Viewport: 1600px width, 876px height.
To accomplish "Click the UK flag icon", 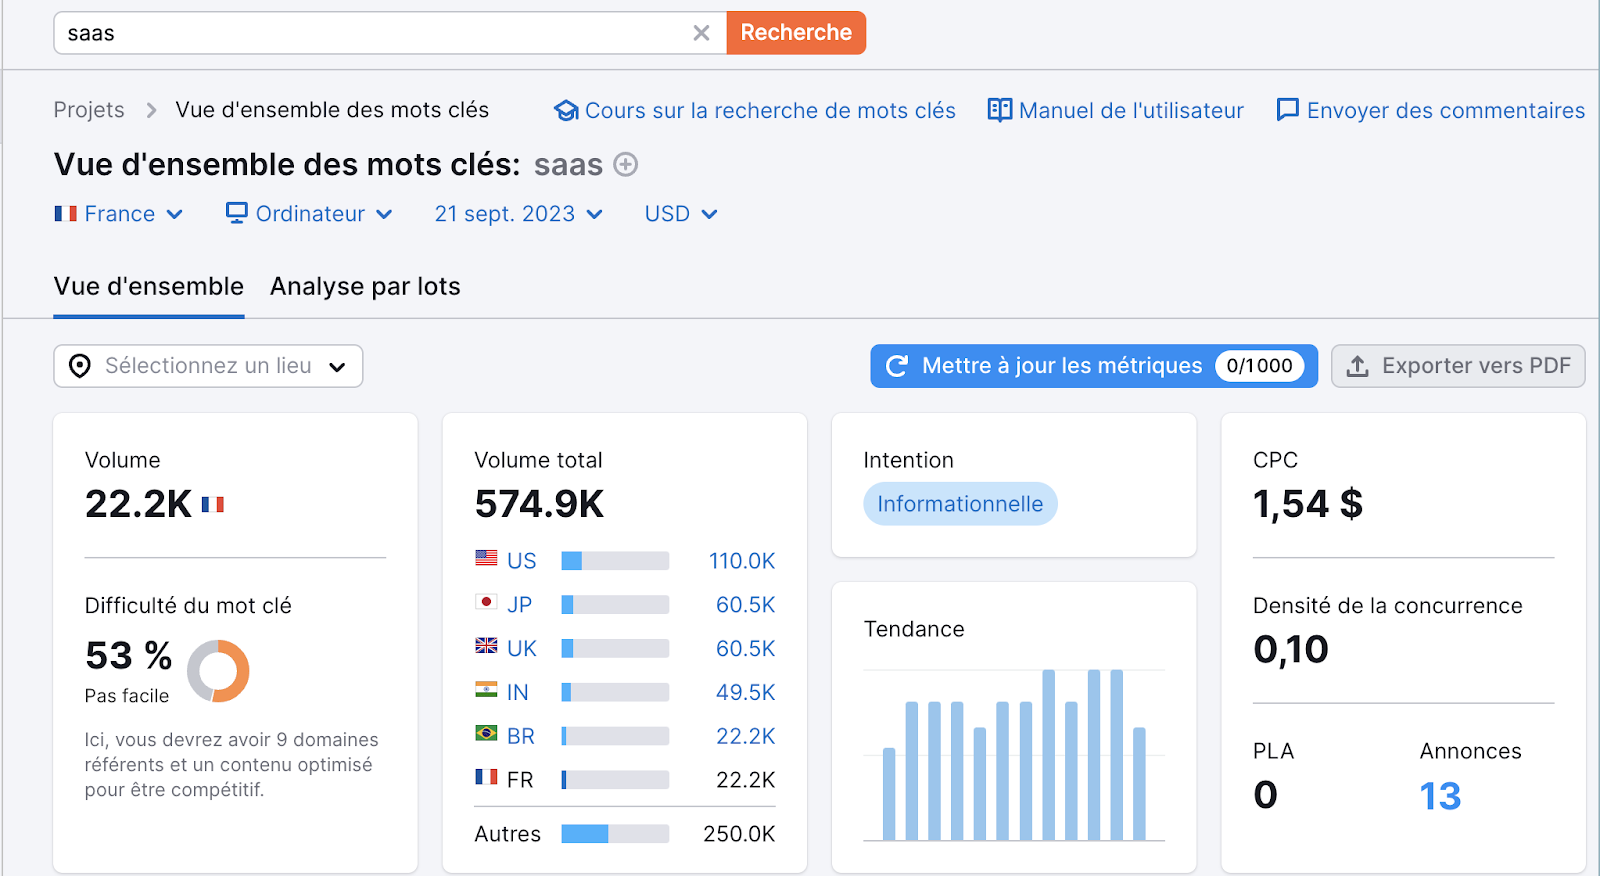I will pyautogui.click(x=486, y=646).
